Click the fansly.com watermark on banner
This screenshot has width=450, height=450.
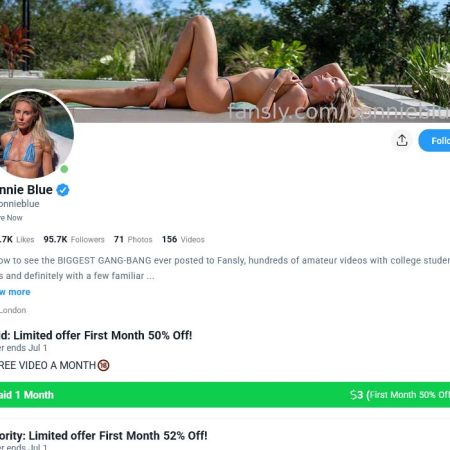tap(339, 112)
